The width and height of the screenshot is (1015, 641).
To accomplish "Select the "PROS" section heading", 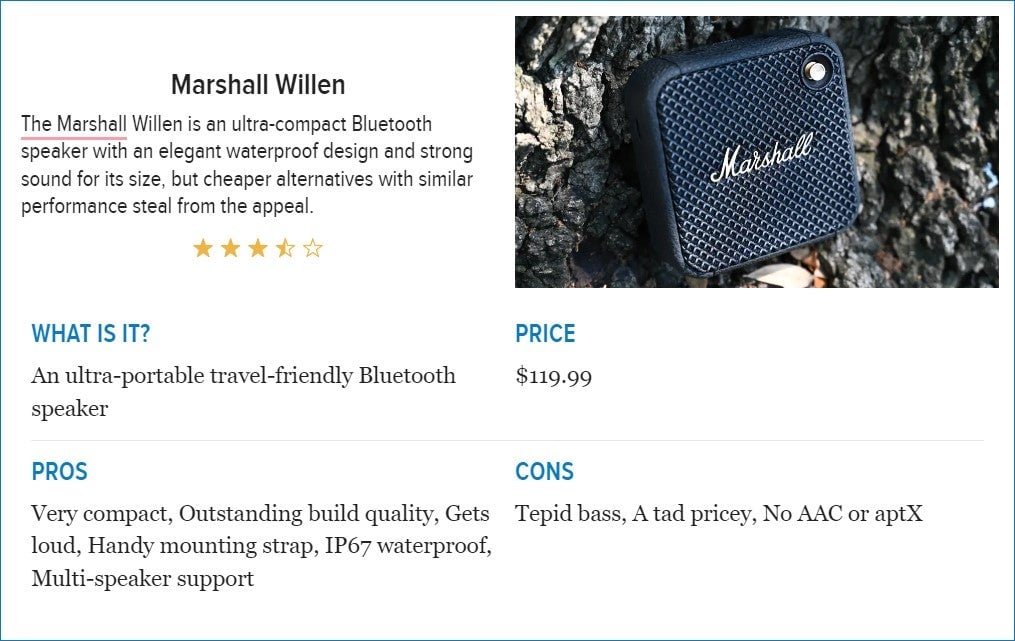I will pyautogui.click(x=60, y=472).
